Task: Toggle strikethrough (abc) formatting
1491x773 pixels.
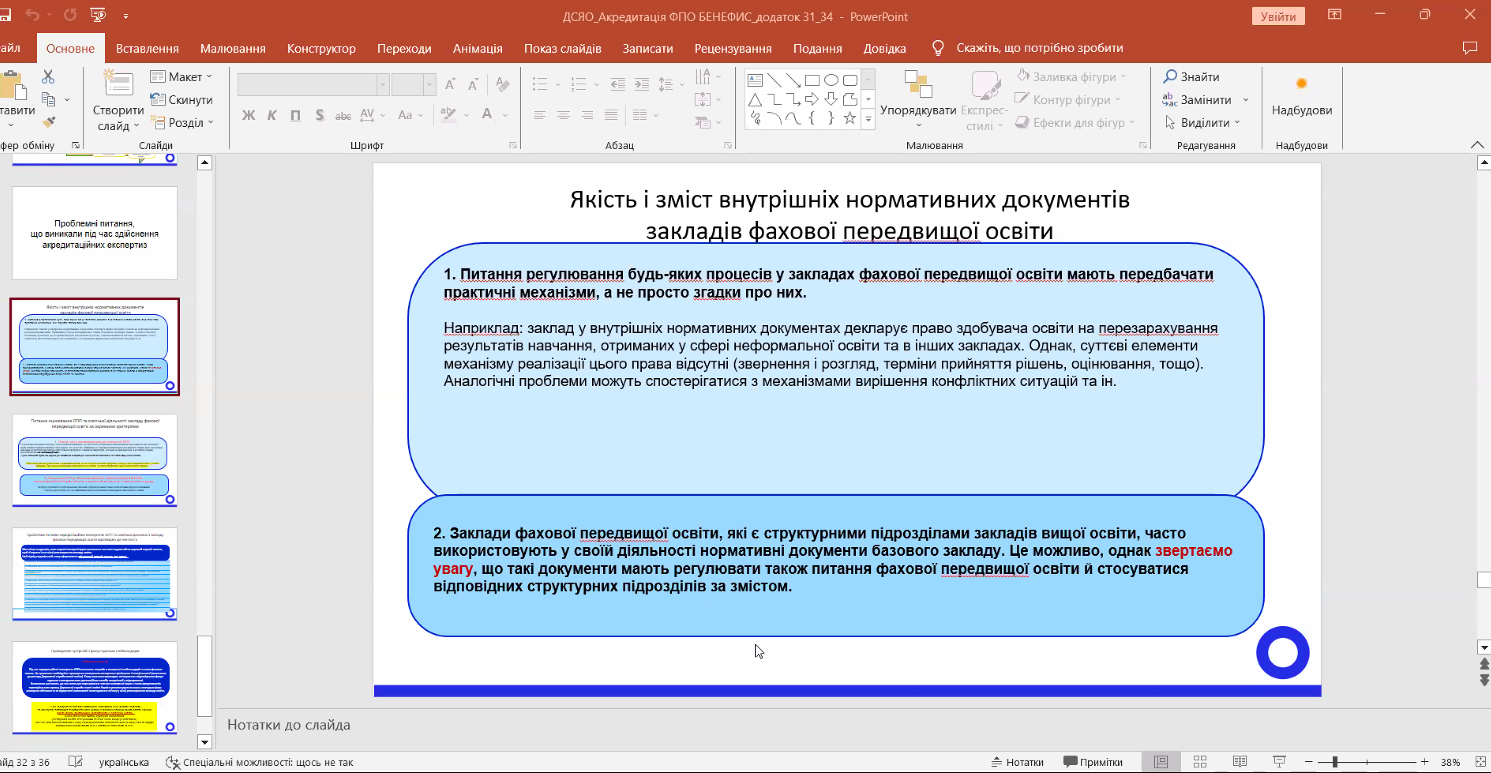Action: point(342,115)
